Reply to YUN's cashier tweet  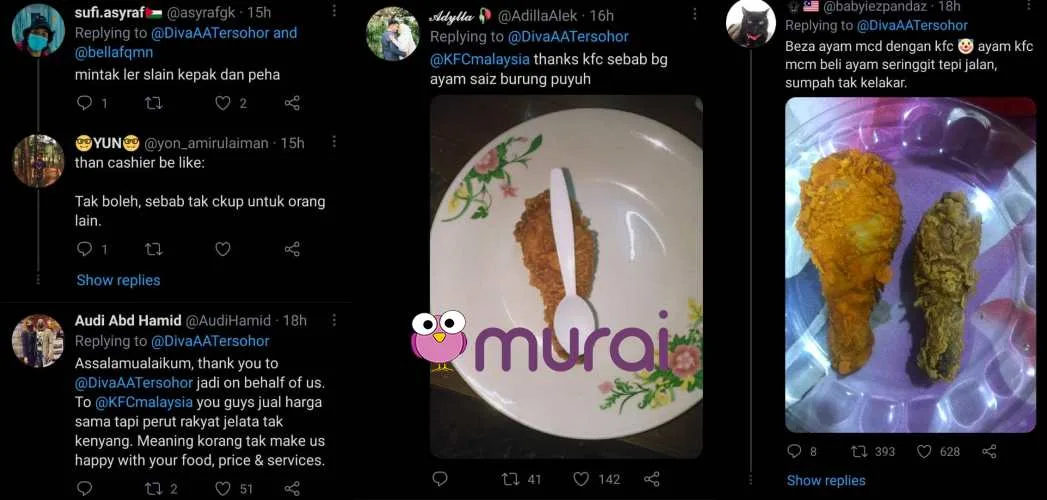tap(85, 249)
